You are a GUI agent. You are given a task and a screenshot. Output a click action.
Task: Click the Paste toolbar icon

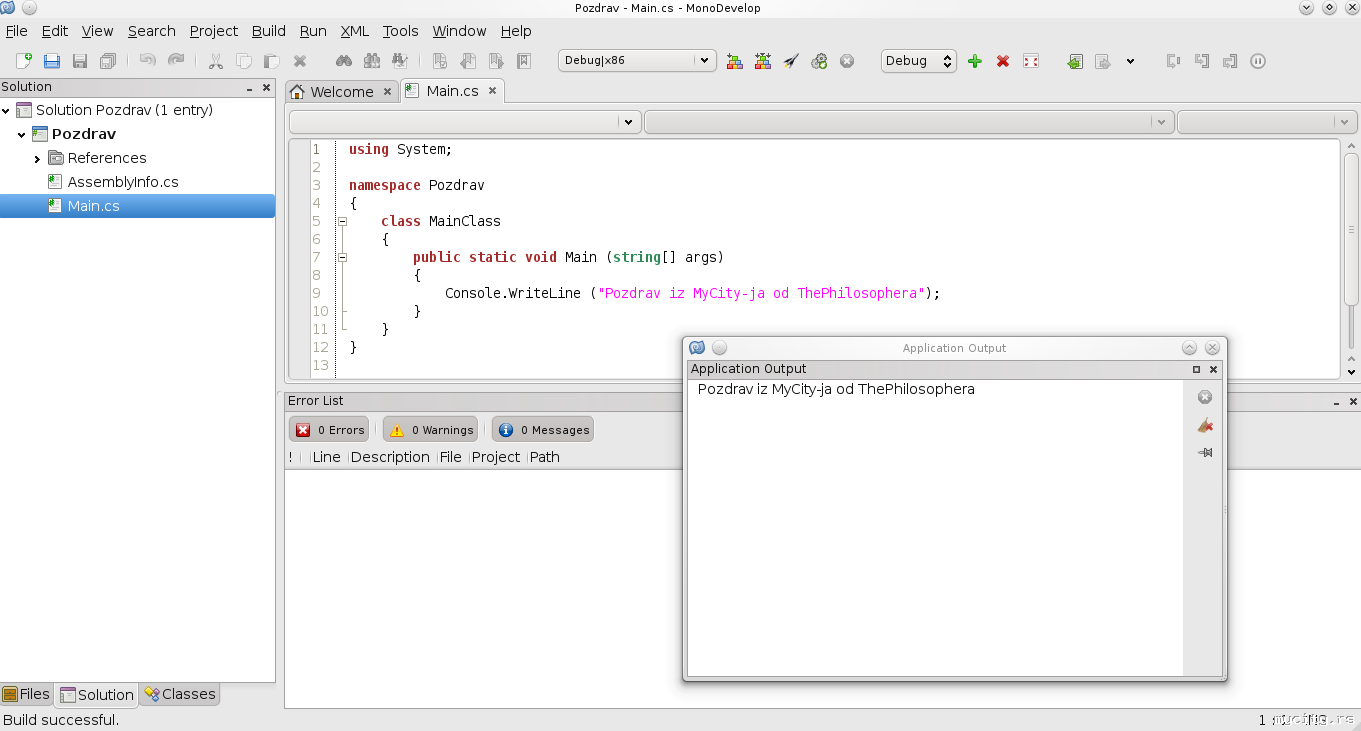click(x=271, y=61)
